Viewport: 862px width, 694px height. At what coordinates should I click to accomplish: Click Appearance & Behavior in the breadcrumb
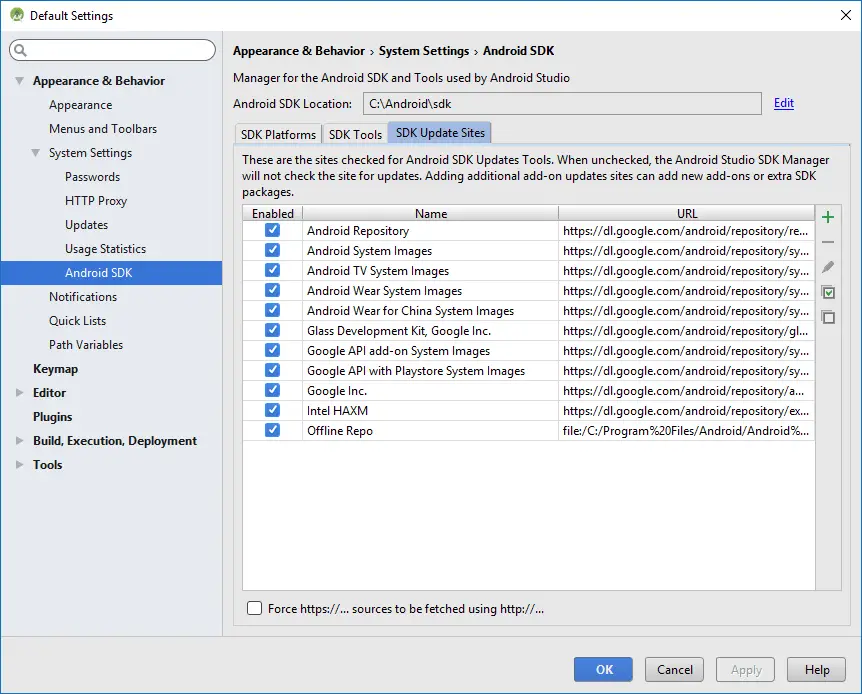coord(299,51)
